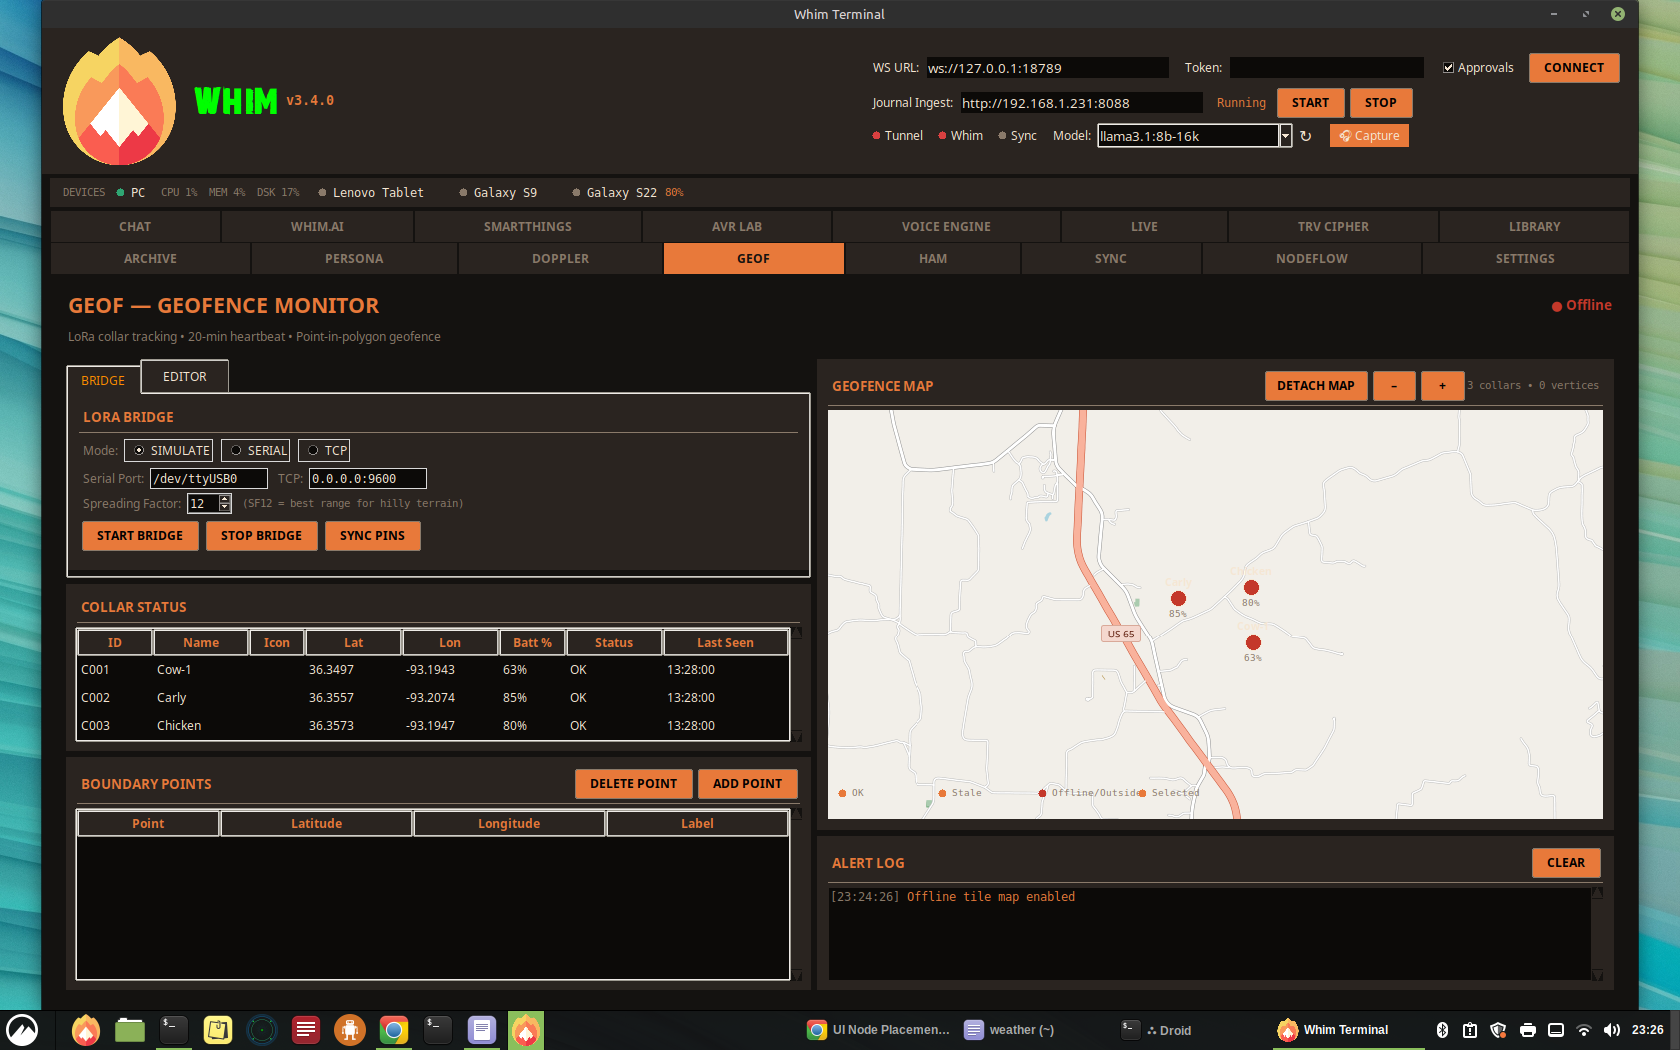Viewport: 1680px width, 1050px height.
Task: Toggle the Approvals checkbox
Action: coord(1448,68)
